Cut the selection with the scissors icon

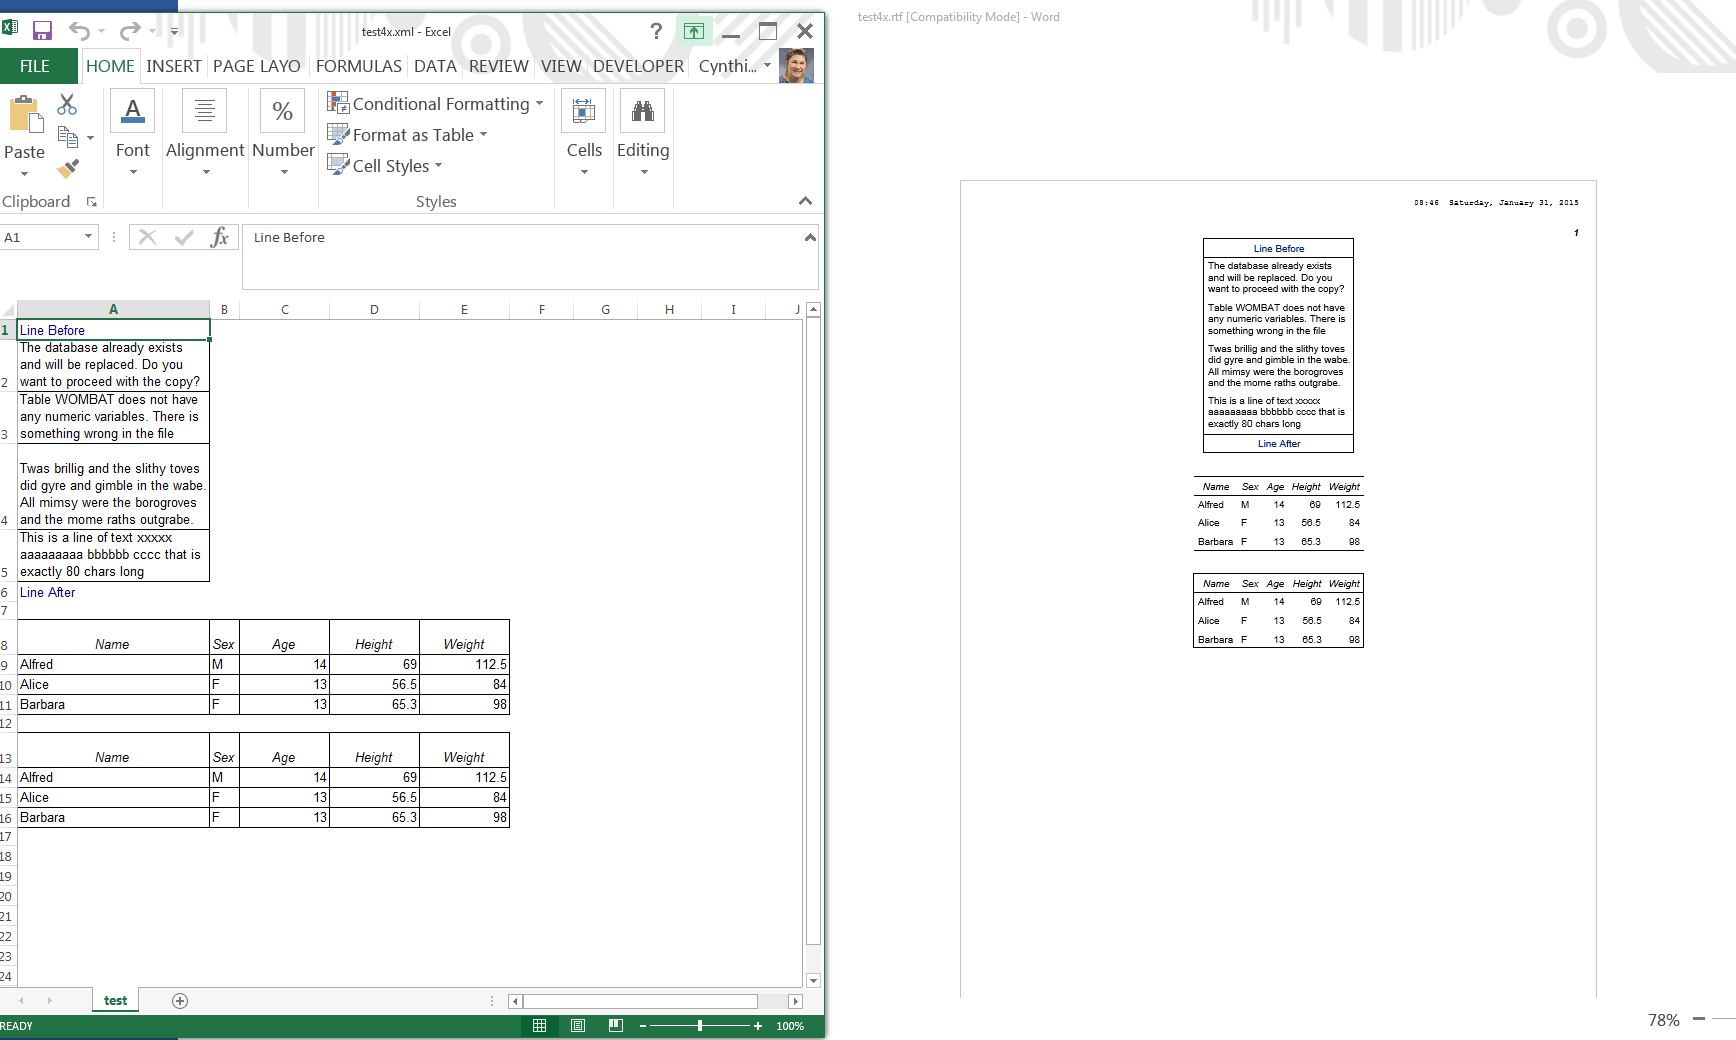pyautogui.click(x=67, y=103)
